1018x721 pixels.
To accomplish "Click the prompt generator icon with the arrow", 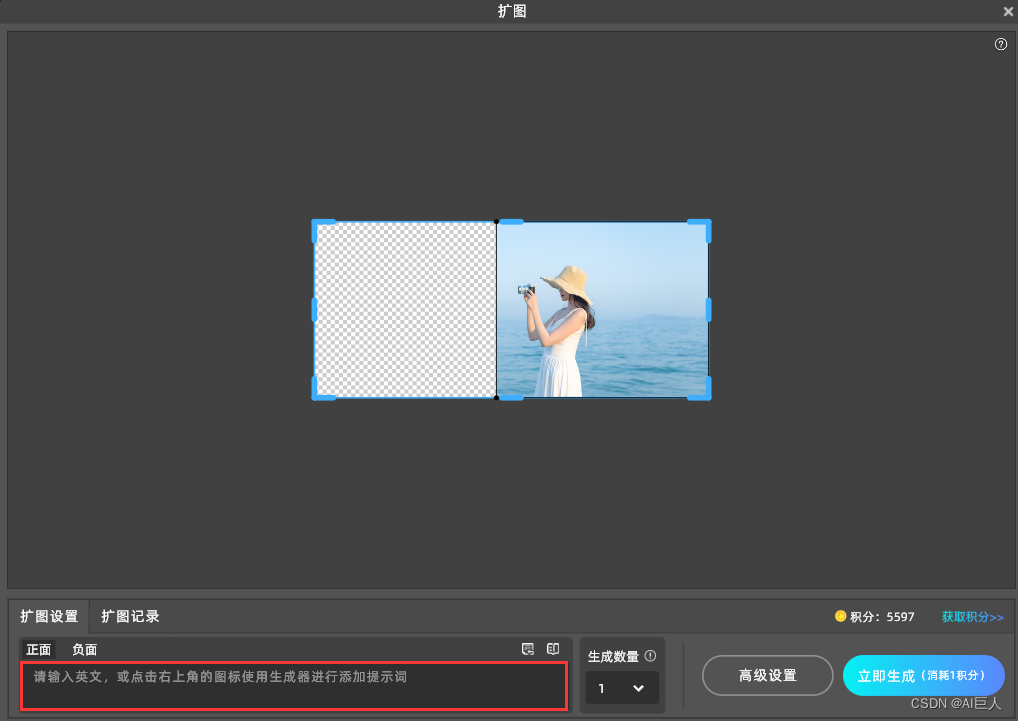I will point(528,649).
